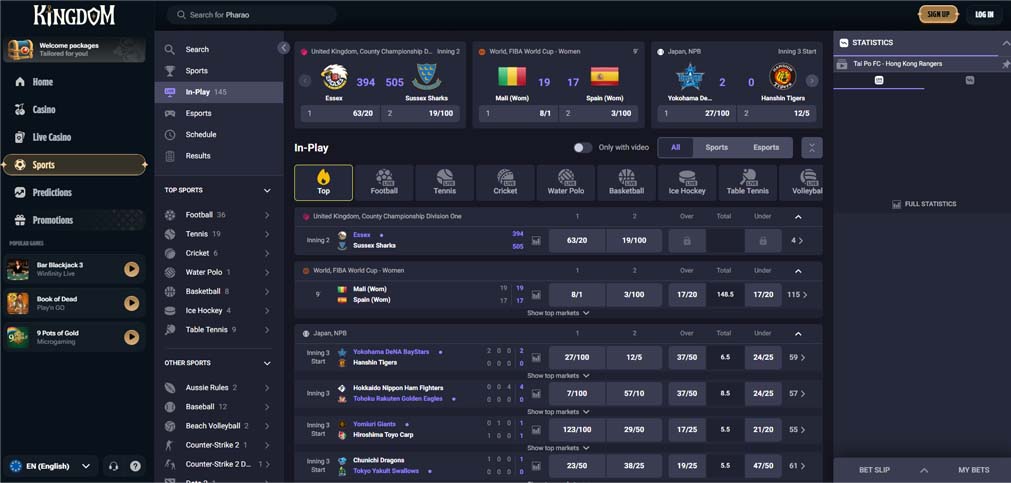Screen dimensions: 1011x483
Task: Open the Results menu item
Action: pos(219,156)
